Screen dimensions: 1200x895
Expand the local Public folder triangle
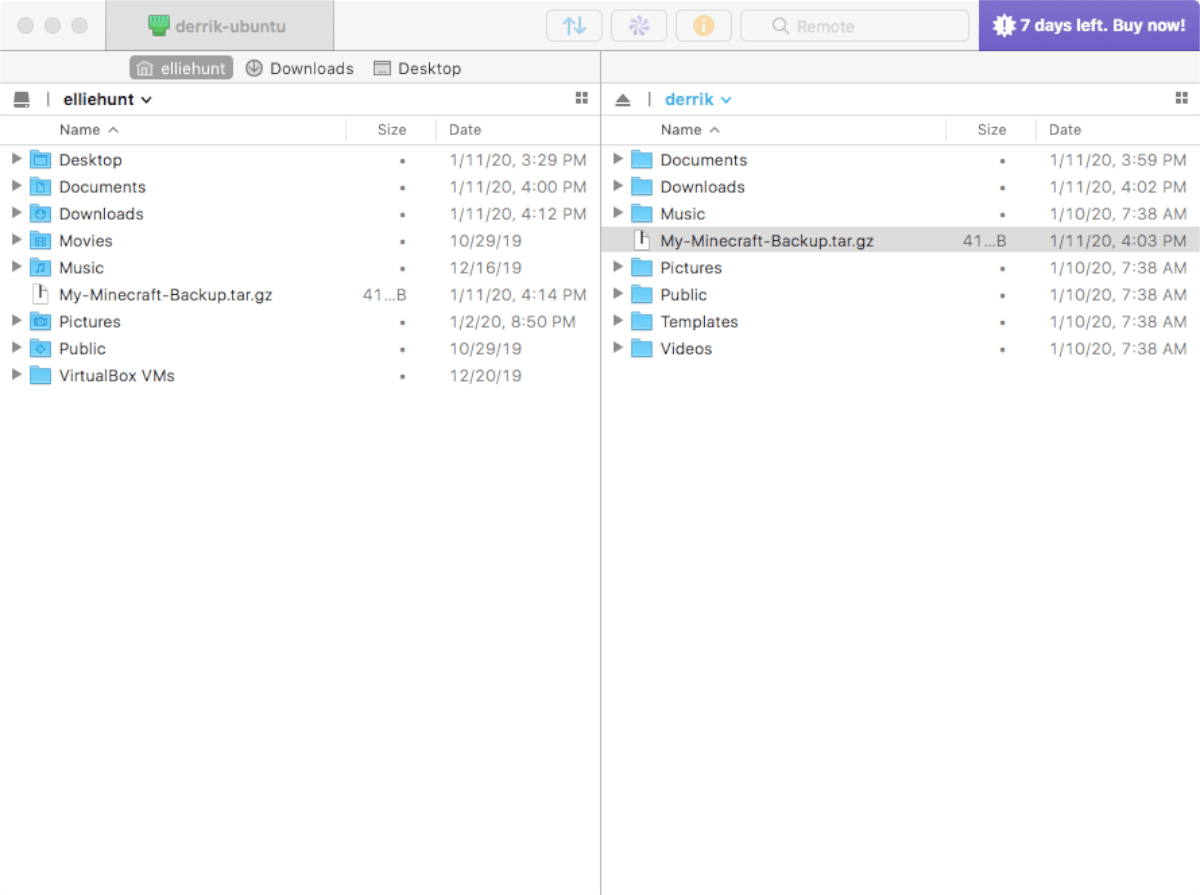16,348
